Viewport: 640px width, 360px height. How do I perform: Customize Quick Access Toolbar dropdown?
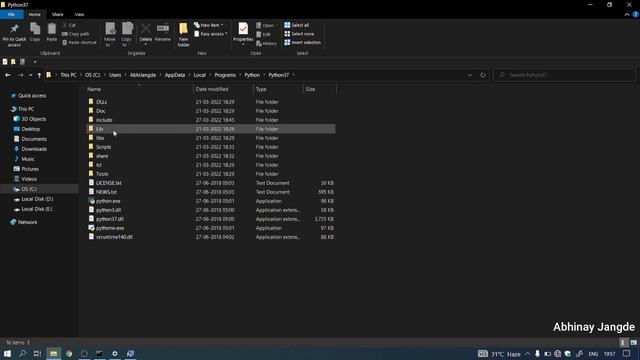point(35,62)
